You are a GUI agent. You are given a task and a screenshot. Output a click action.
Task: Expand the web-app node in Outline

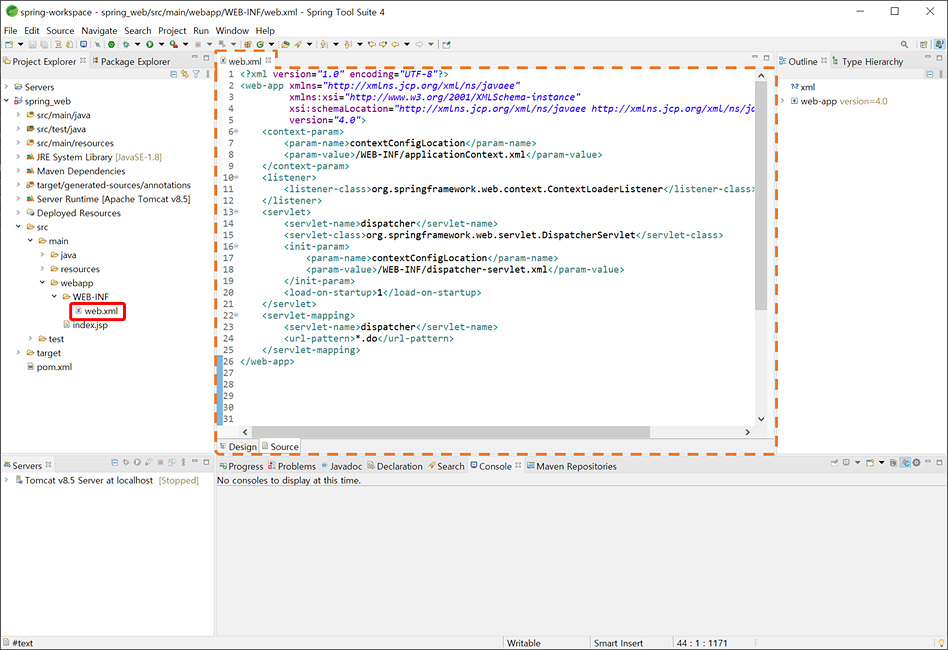[x=783, y=101]
